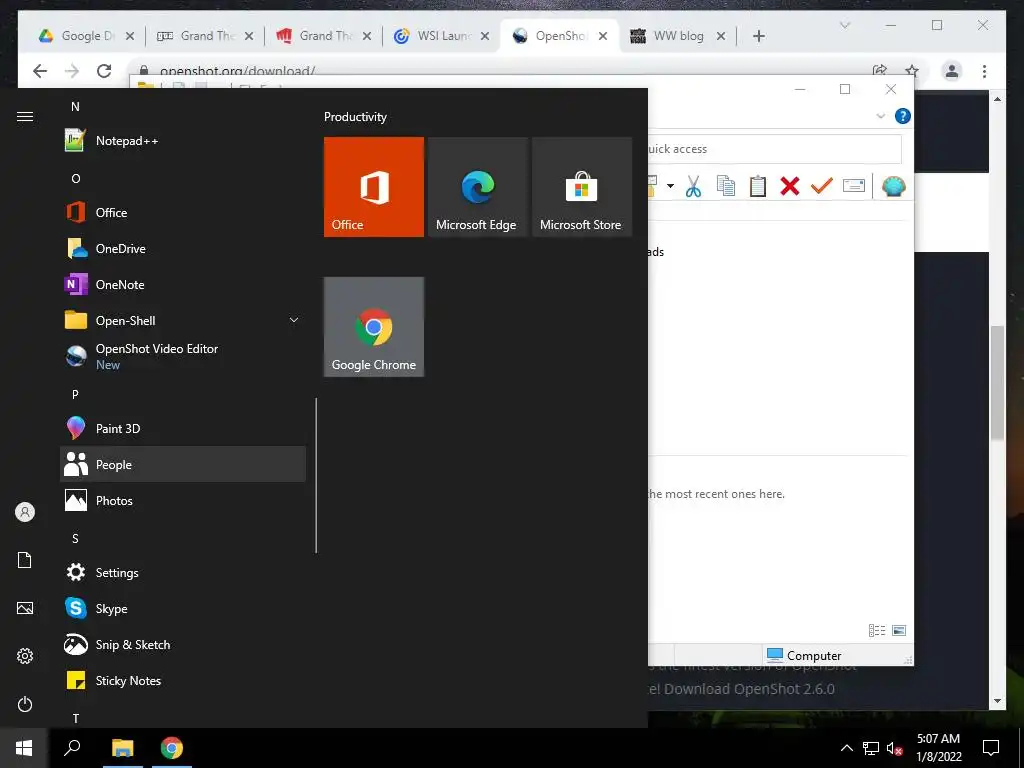Viewport: 1024px width, 768px height.
Task: Click the orange checkmark icon in Explorer toolbar
Action: point(822,186)
